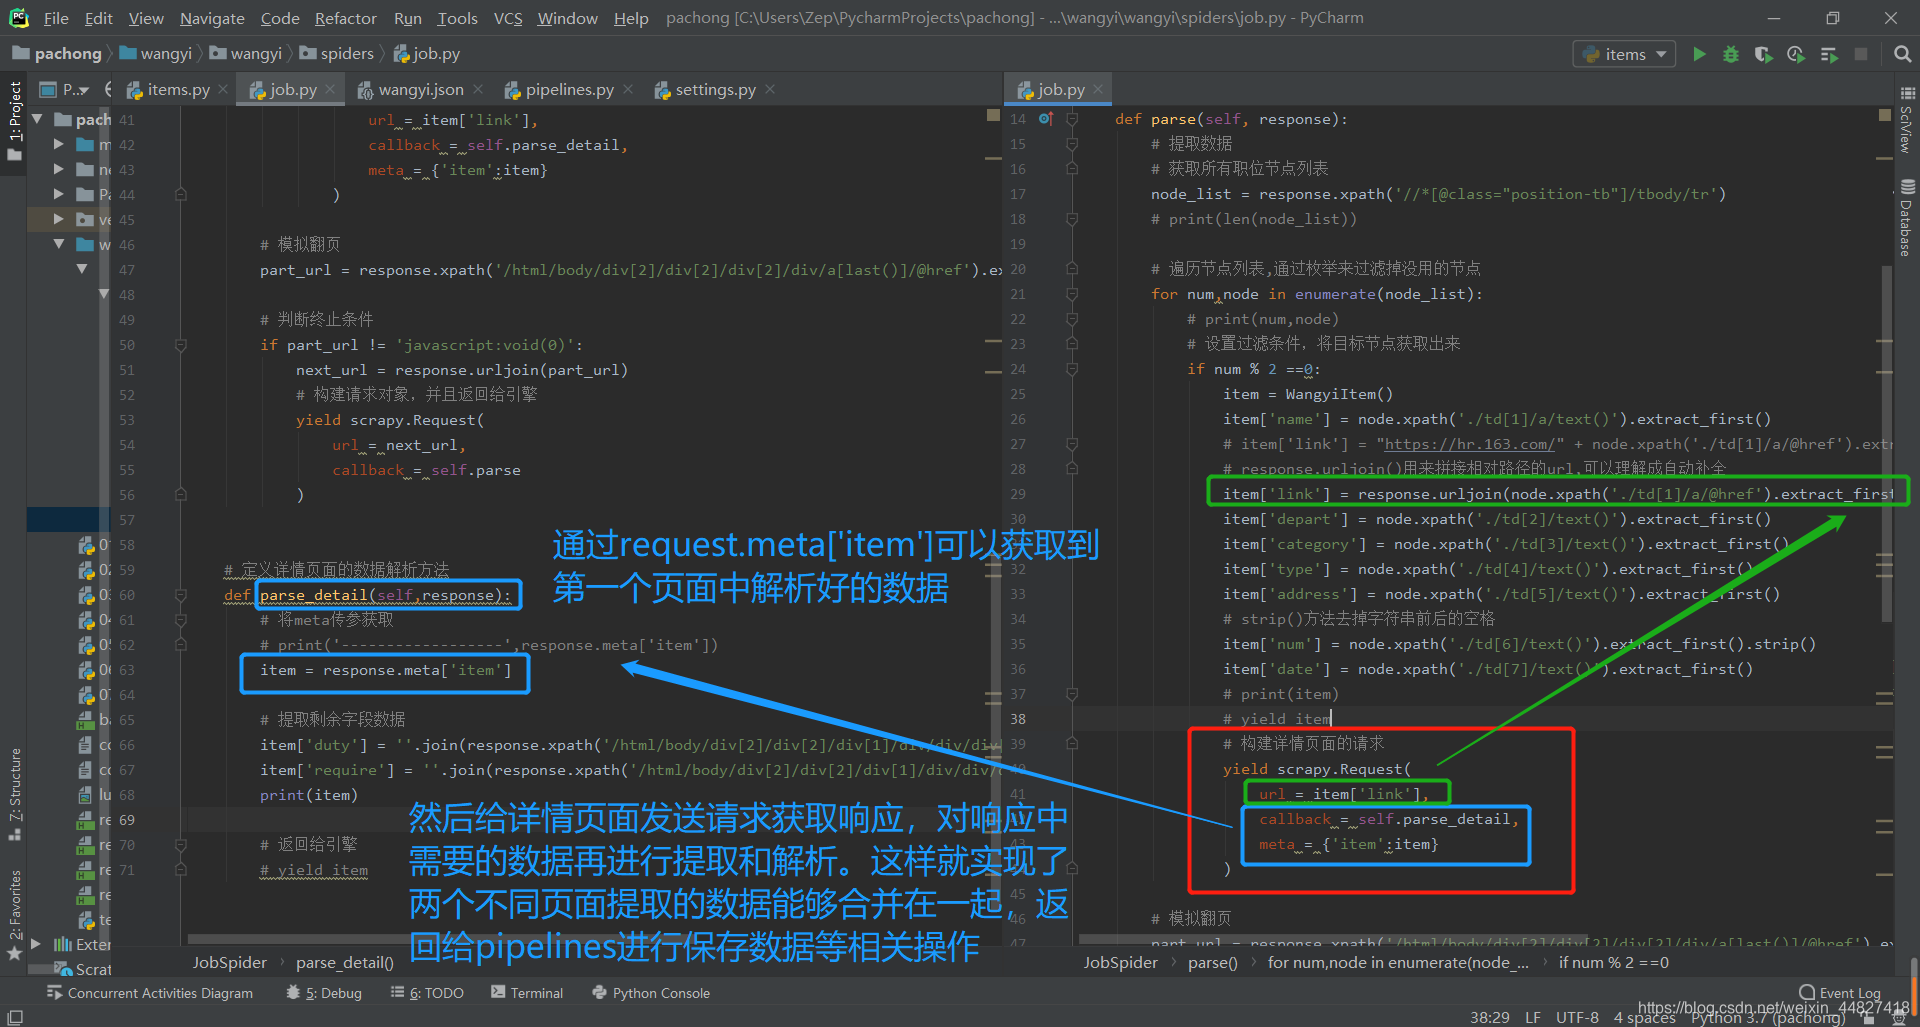Open the Structure tool window
The width and height of the screenshot is (1920, 1027).
point(14,794)
